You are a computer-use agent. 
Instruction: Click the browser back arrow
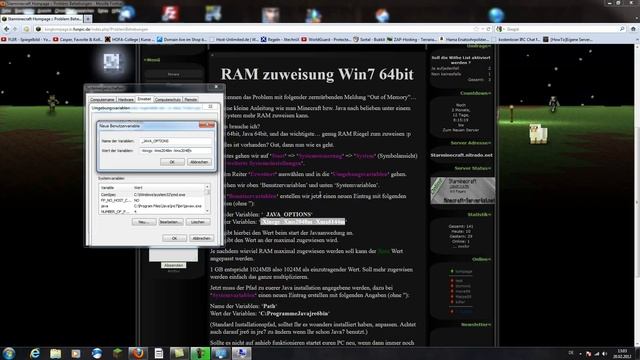[x=6, y=29]
